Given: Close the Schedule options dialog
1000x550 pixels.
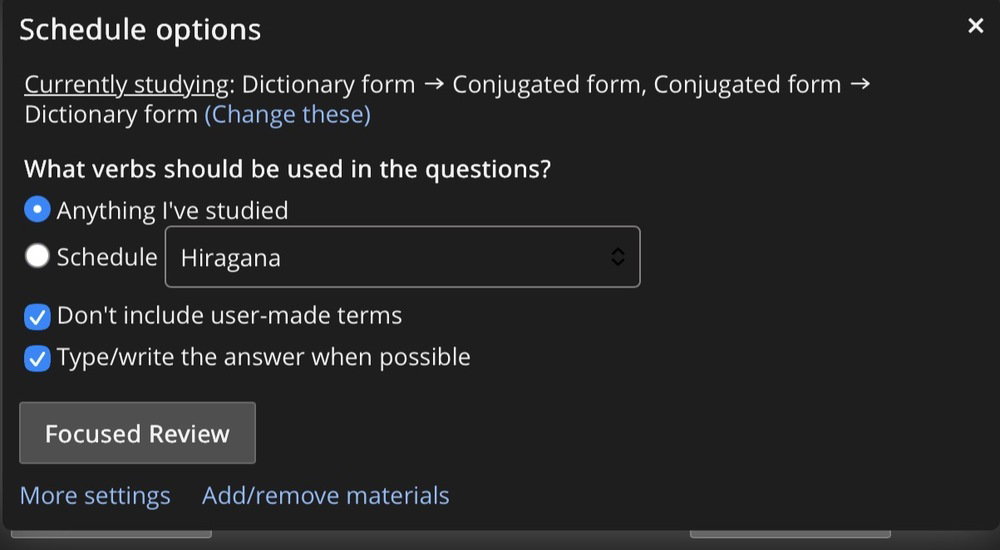Looking at the screenshot, I should point(976,26).
